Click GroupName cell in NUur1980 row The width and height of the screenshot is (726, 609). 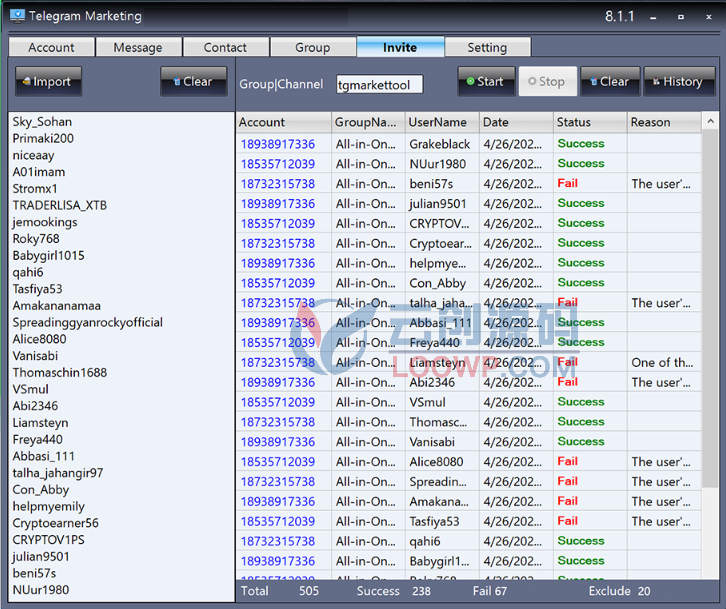(366, 164)
